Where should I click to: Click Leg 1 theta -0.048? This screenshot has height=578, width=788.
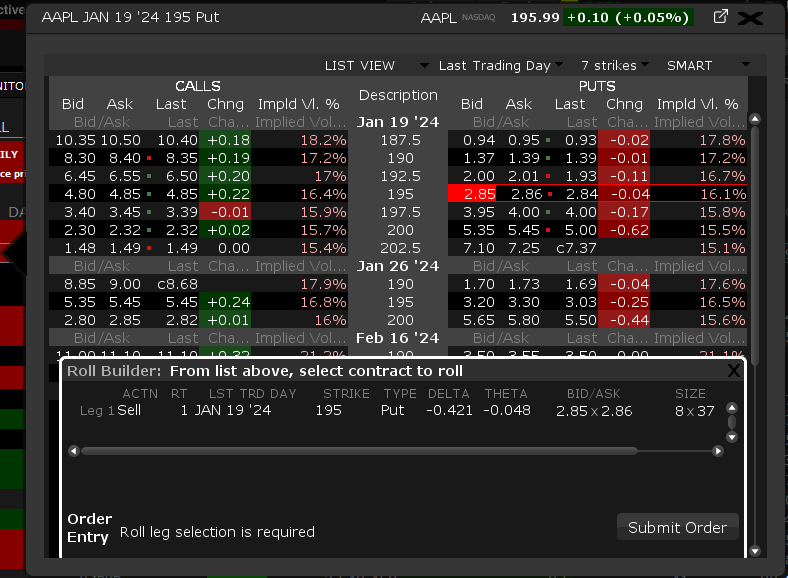tap(507, 410)
